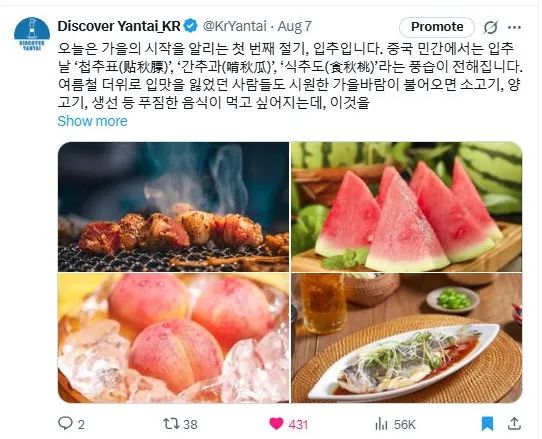
Task: View post analytics bar chart icon
Action: tap(381, 424)
